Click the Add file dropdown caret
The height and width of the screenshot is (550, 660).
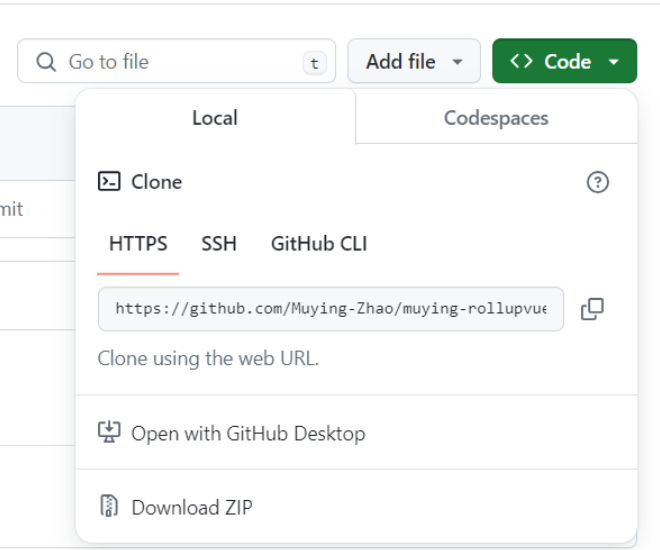458,62
